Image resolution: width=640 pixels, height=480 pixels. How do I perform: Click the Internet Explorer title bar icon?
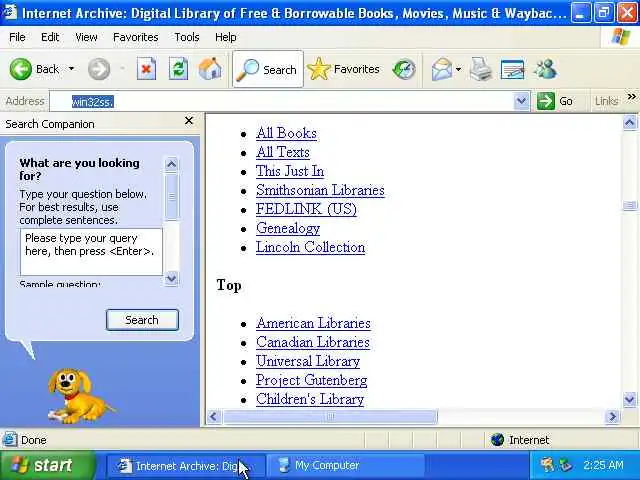click(x=10, y=12)
